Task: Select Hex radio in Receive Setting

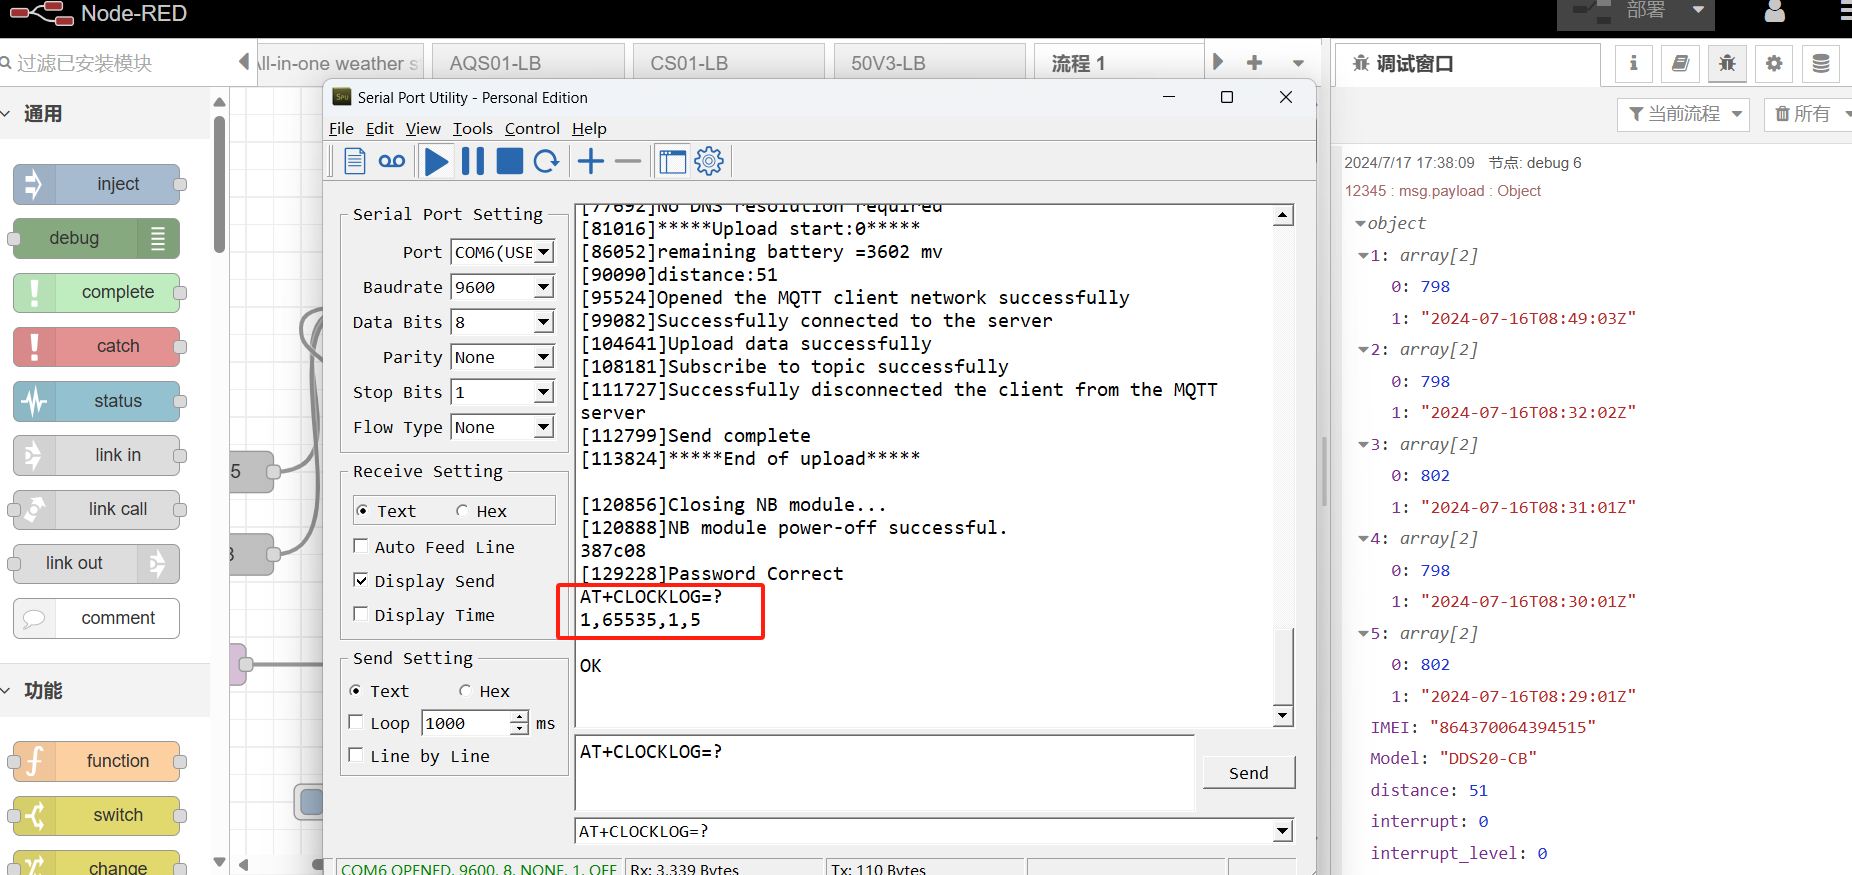Action: click(462, 511)
